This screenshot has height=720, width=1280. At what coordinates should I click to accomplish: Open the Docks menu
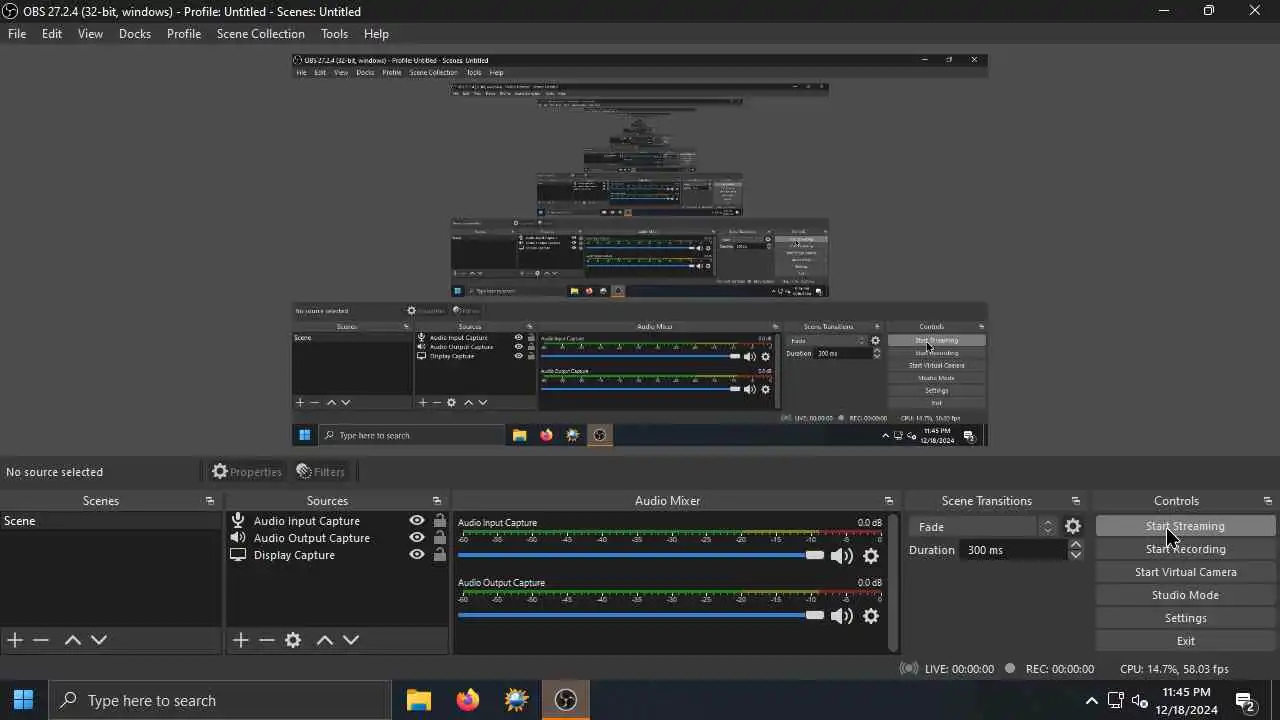[x=135, y=34]
